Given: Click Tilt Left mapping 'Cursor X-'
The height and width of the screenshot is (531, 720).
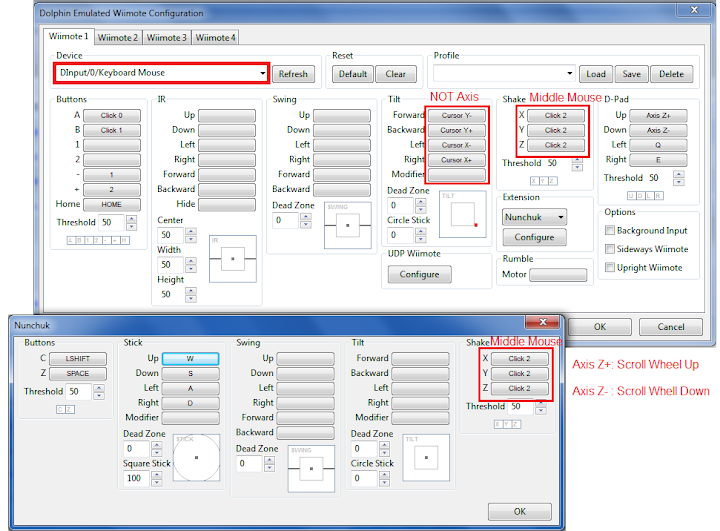Looking at the screenshot, I should (456, 145).
